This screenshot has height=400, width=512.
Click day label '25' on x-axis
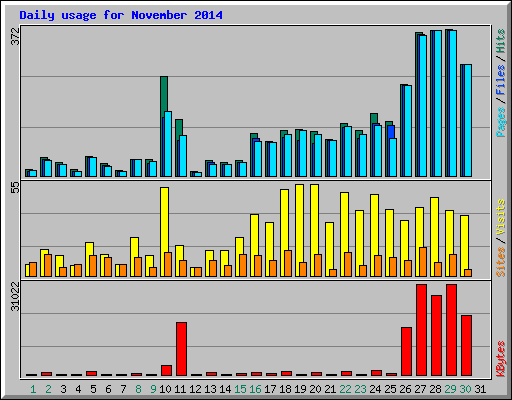point(390,389)
